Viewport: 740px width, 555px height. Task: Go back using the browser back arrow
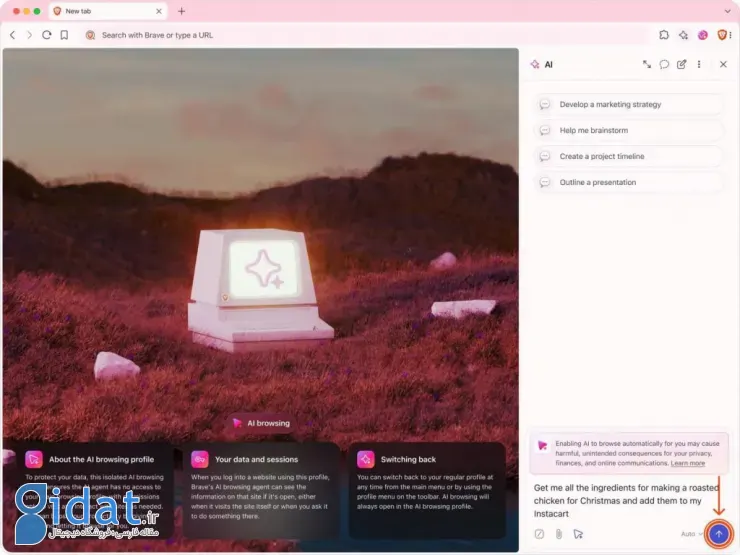(13, 35)
